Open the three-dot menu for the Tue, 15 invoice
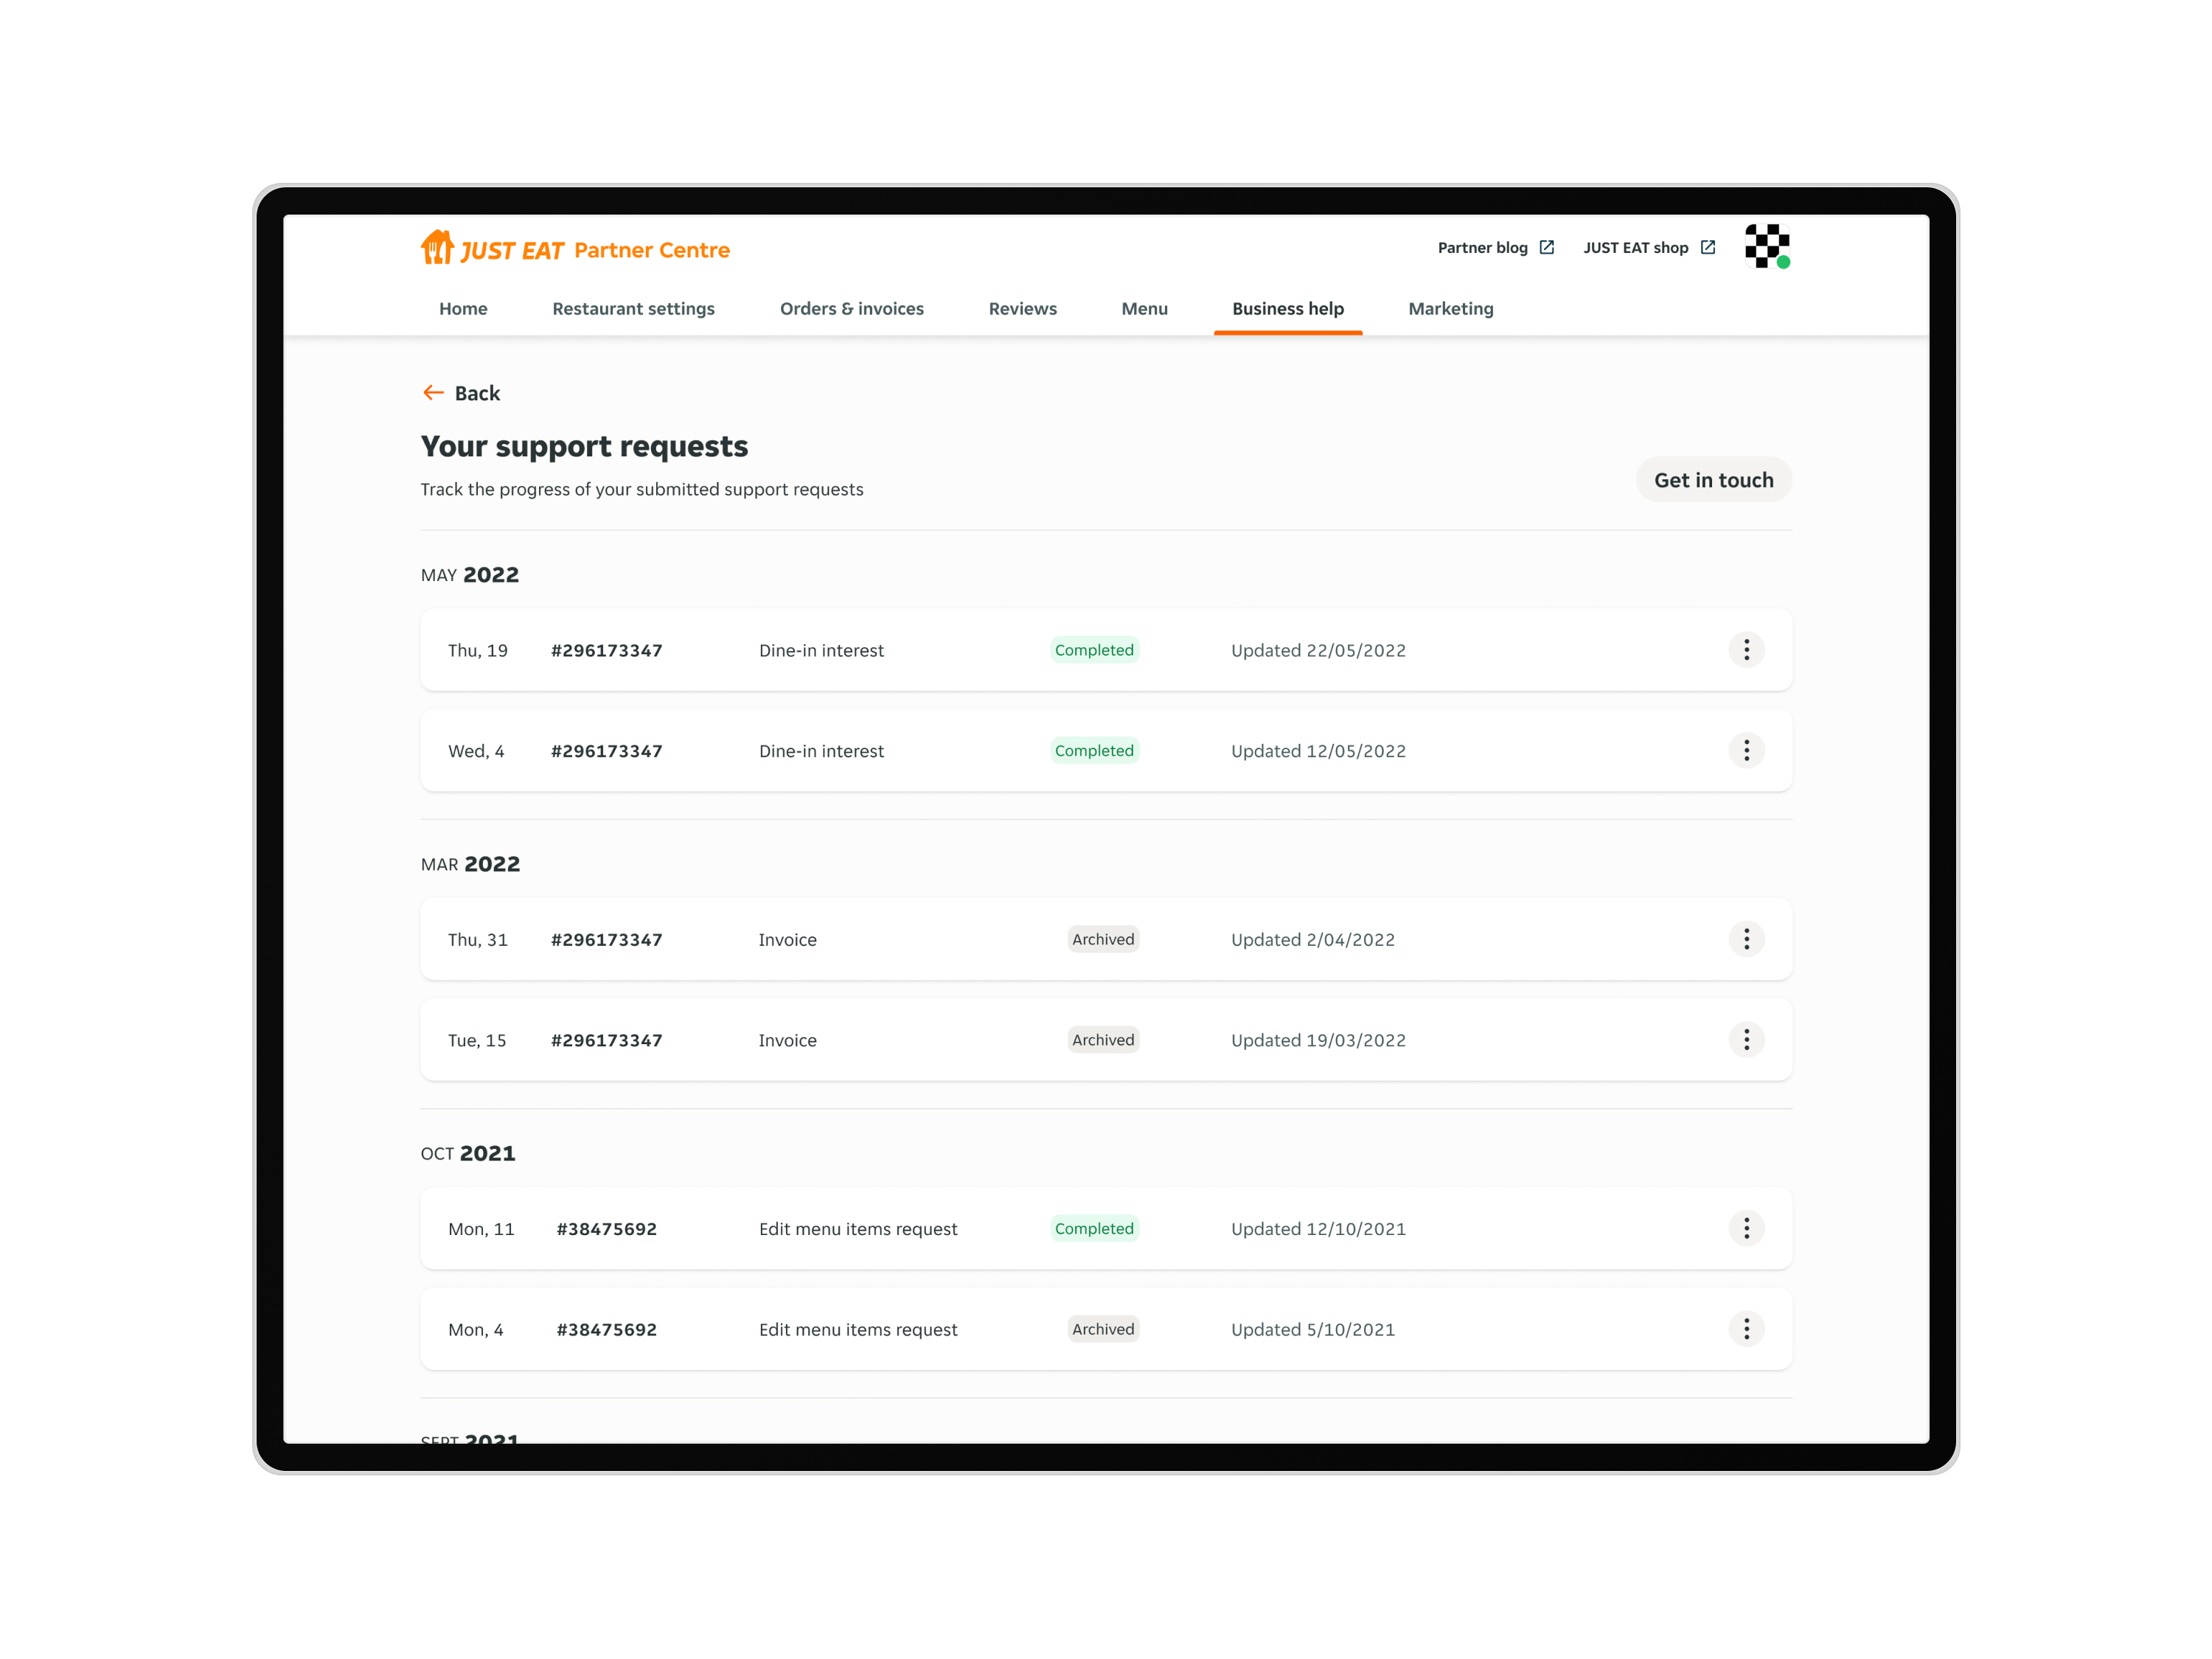This screenshot has height=1659, width=2212. click(x=1746, y=1040)
